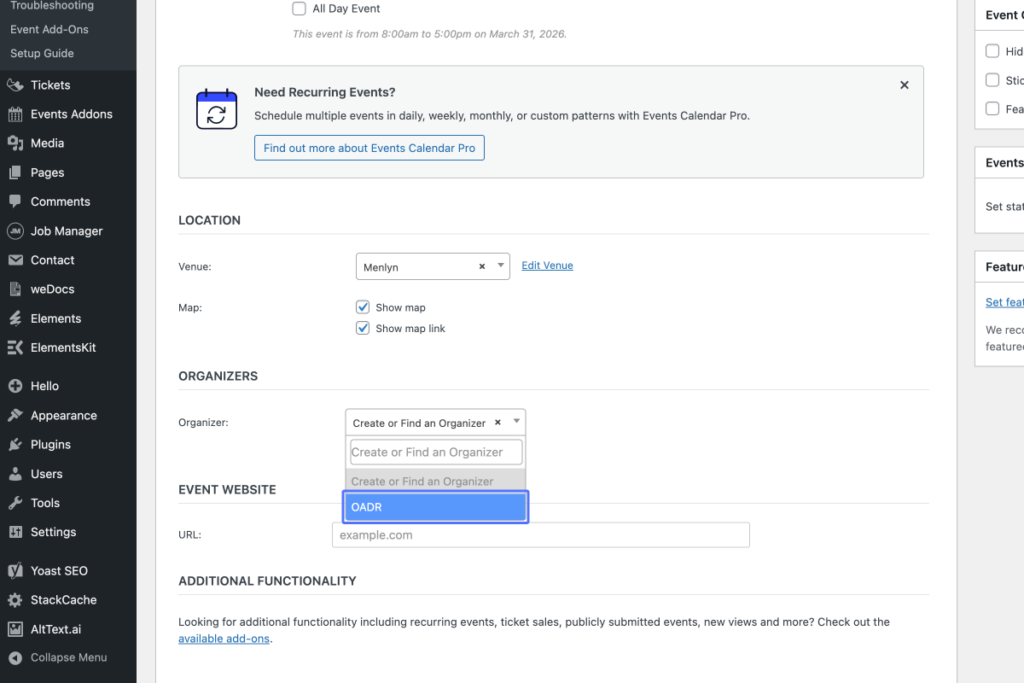Go to the Tickets menu
This screenshot has width=1024, height=683.
pos(50,85)
